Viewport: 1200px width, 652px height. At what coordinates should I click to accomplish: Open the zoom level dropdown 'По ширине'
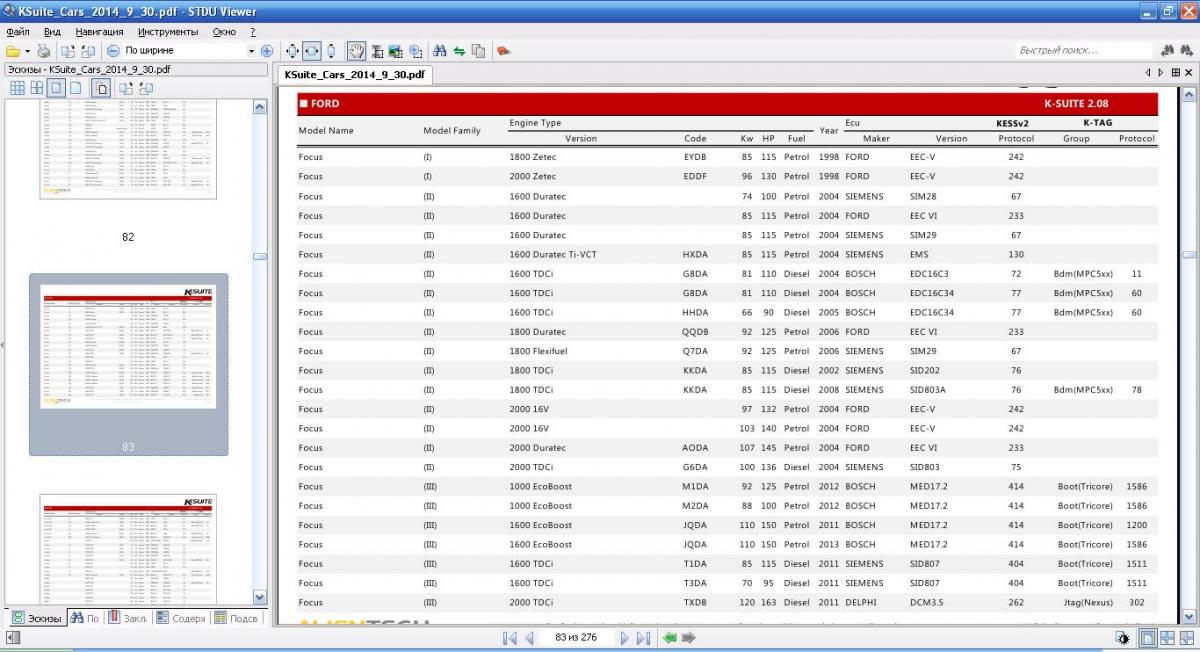click(251, 51)
